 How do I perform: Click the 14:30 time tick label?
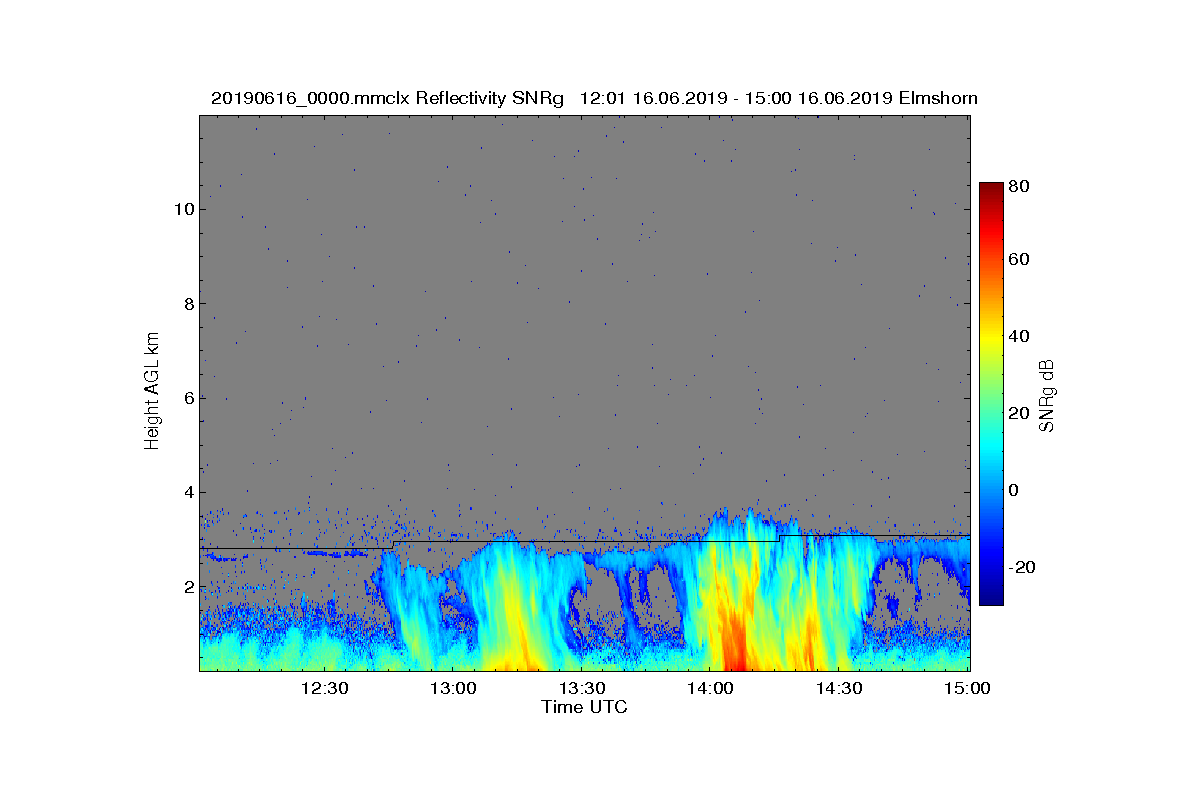click(839, 689)
